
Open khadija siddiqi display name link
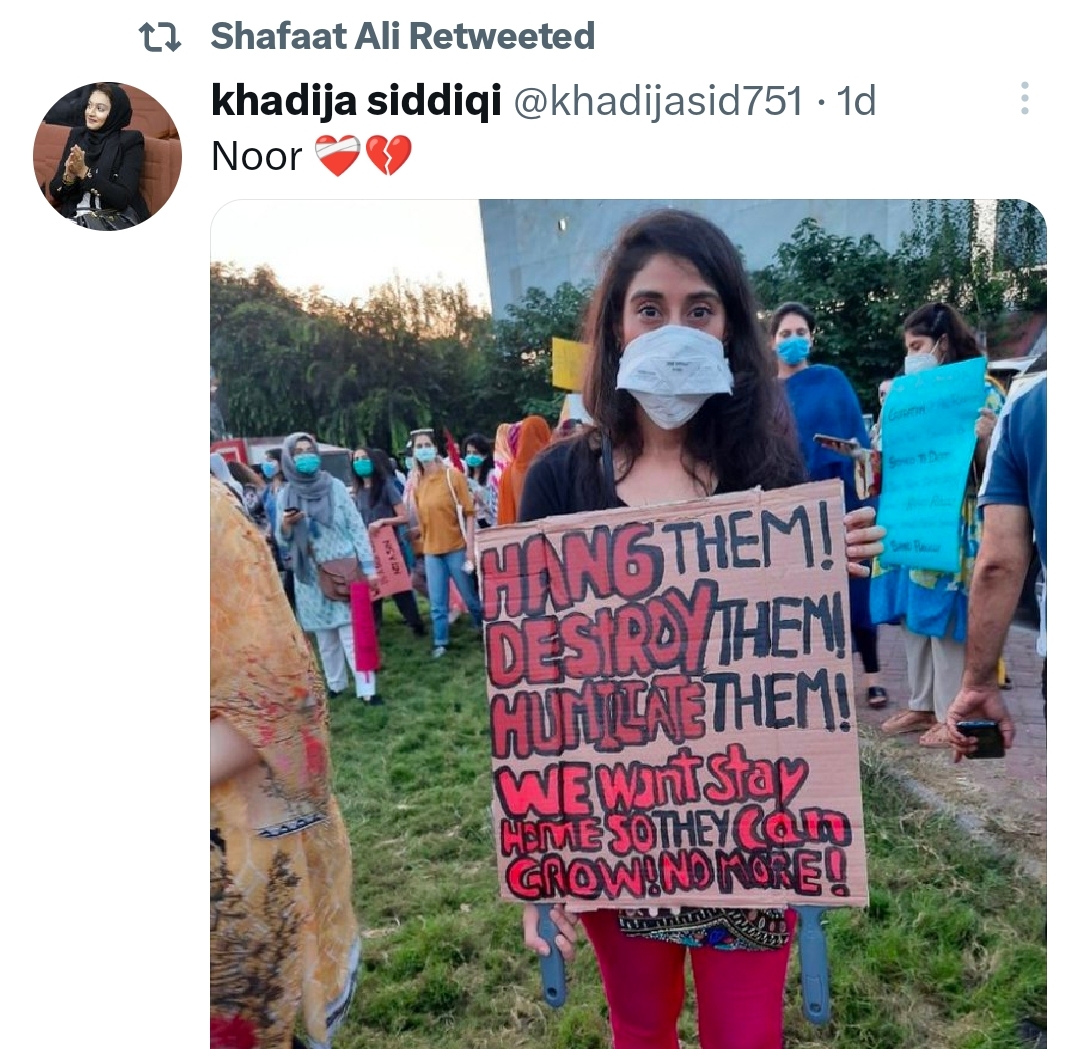pos(356,101)
